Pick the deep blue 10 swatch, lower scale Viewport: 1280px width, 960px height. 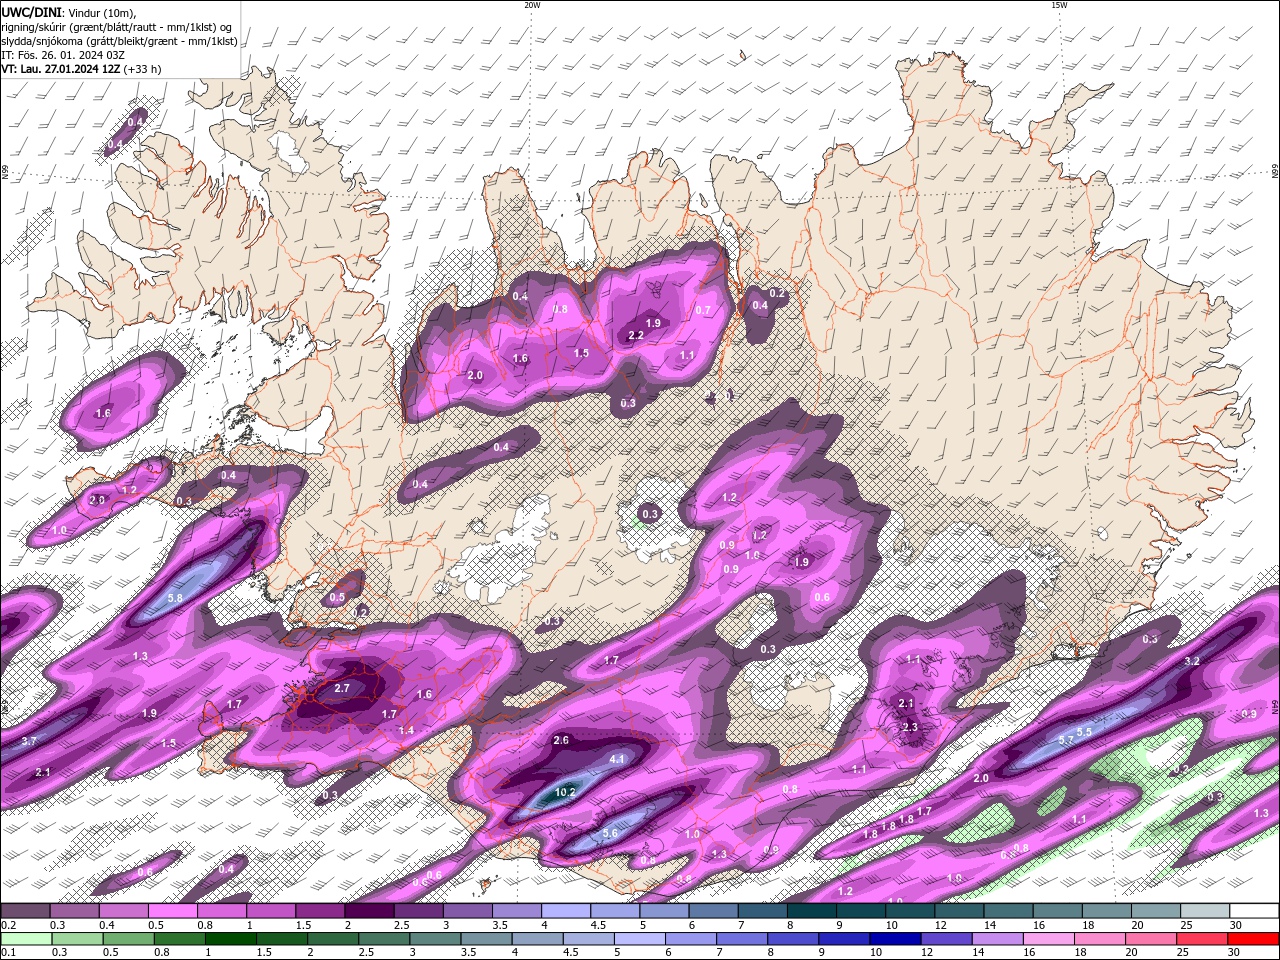pyautogui.click(x=895, y=939)
